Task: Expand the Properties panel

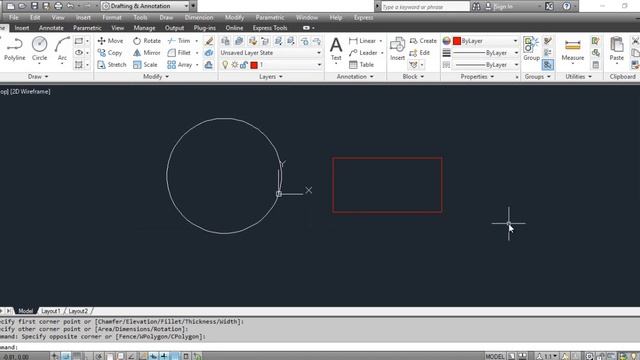Action: [x=477, y=76]
